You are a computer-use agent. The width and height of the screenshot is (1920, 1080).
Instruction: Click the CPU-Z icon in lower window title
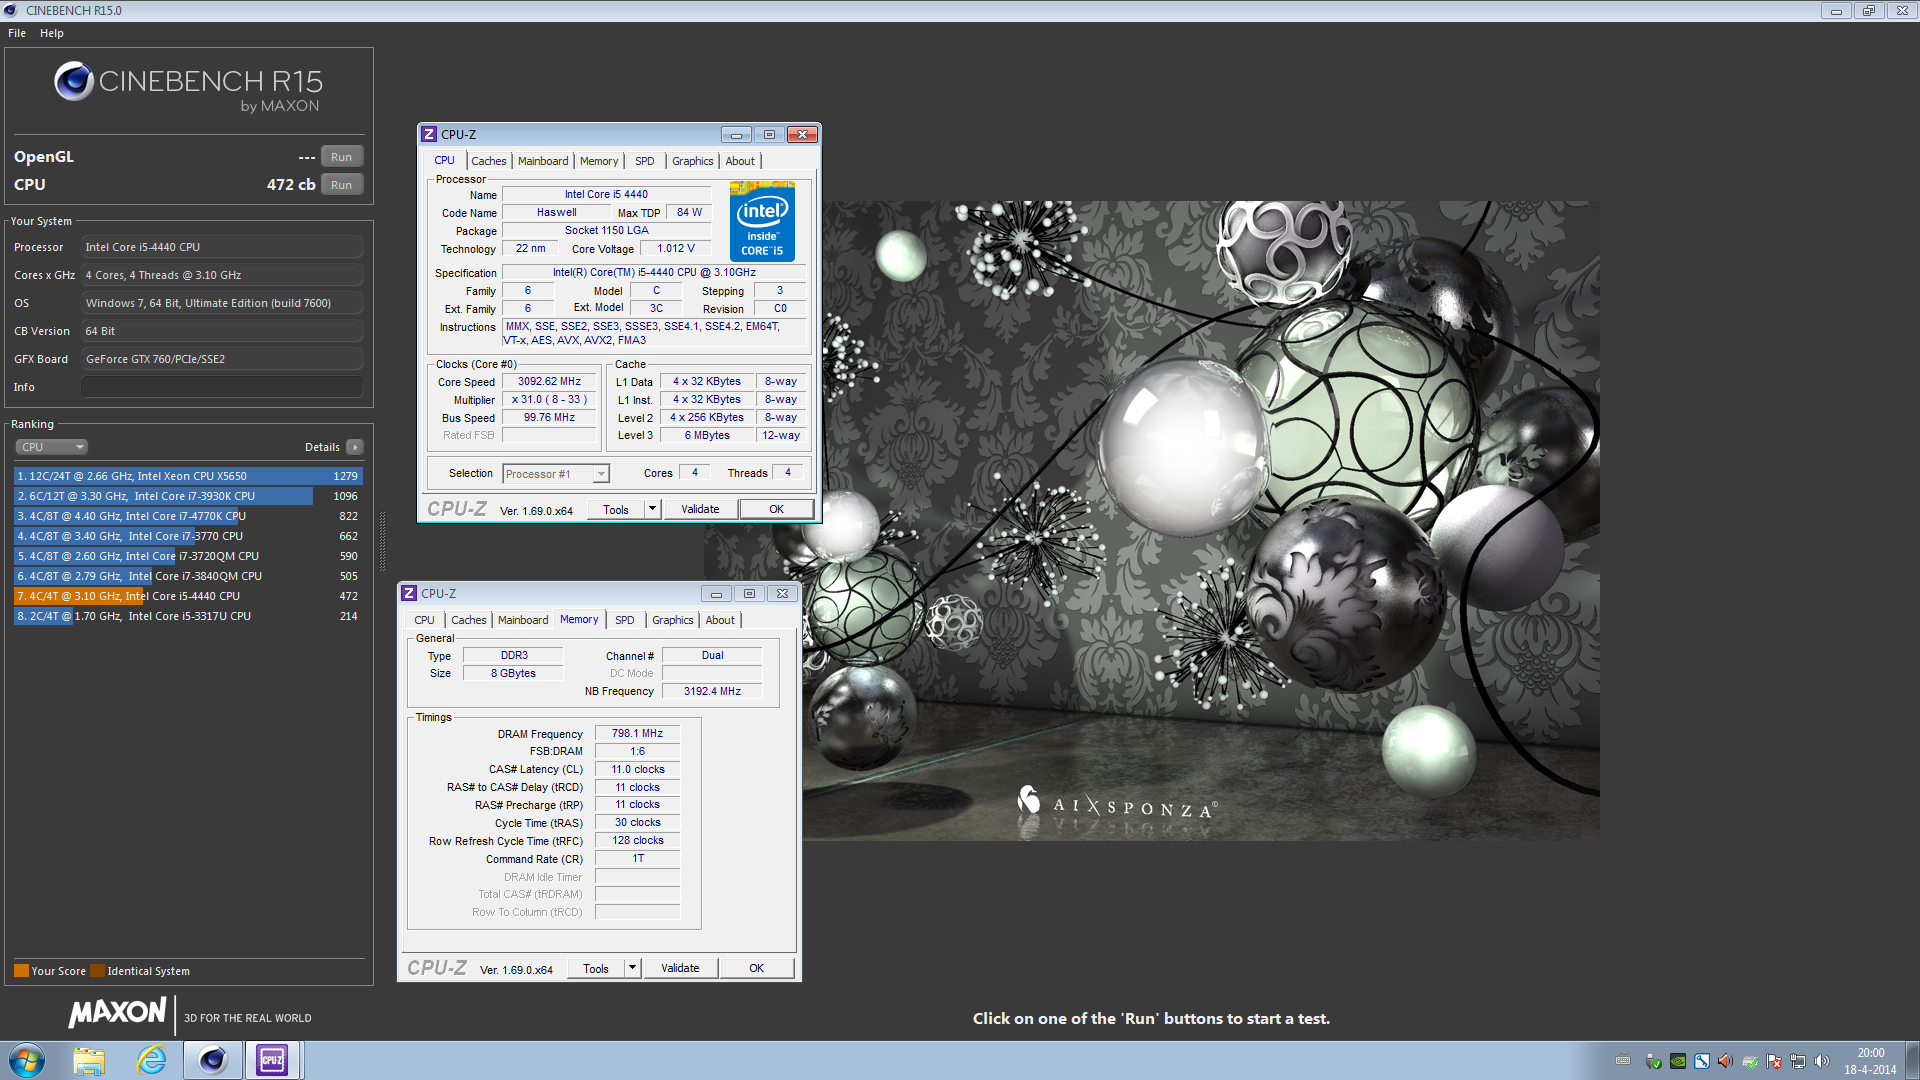[x=409, y=593]
